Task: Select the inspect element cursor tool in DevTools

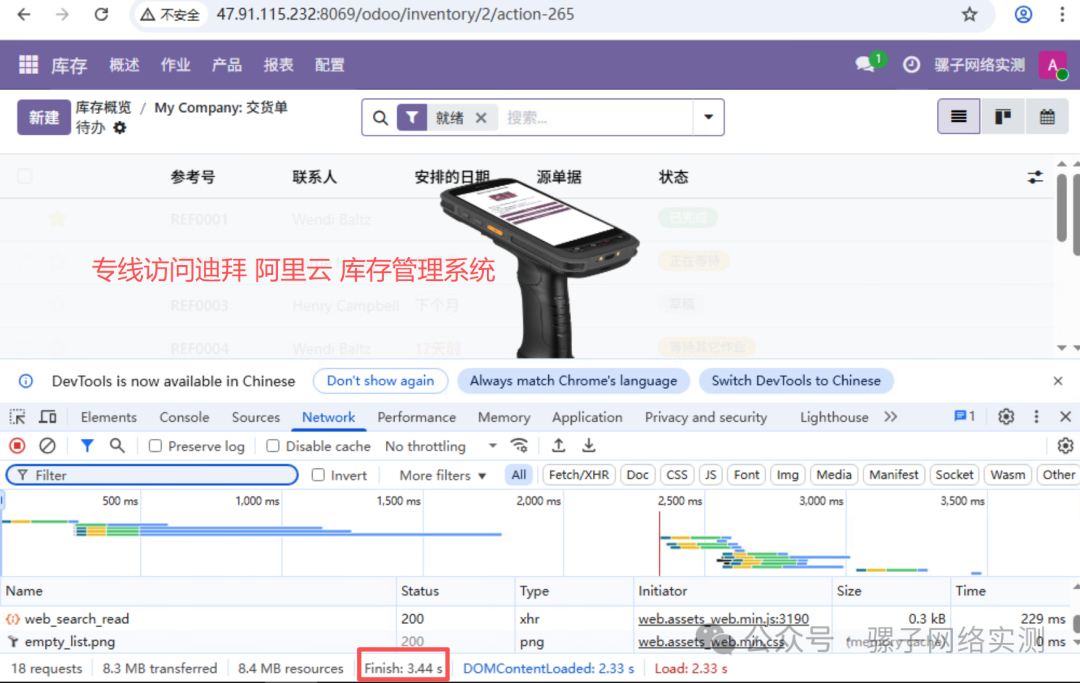Action: coord(15,417)
